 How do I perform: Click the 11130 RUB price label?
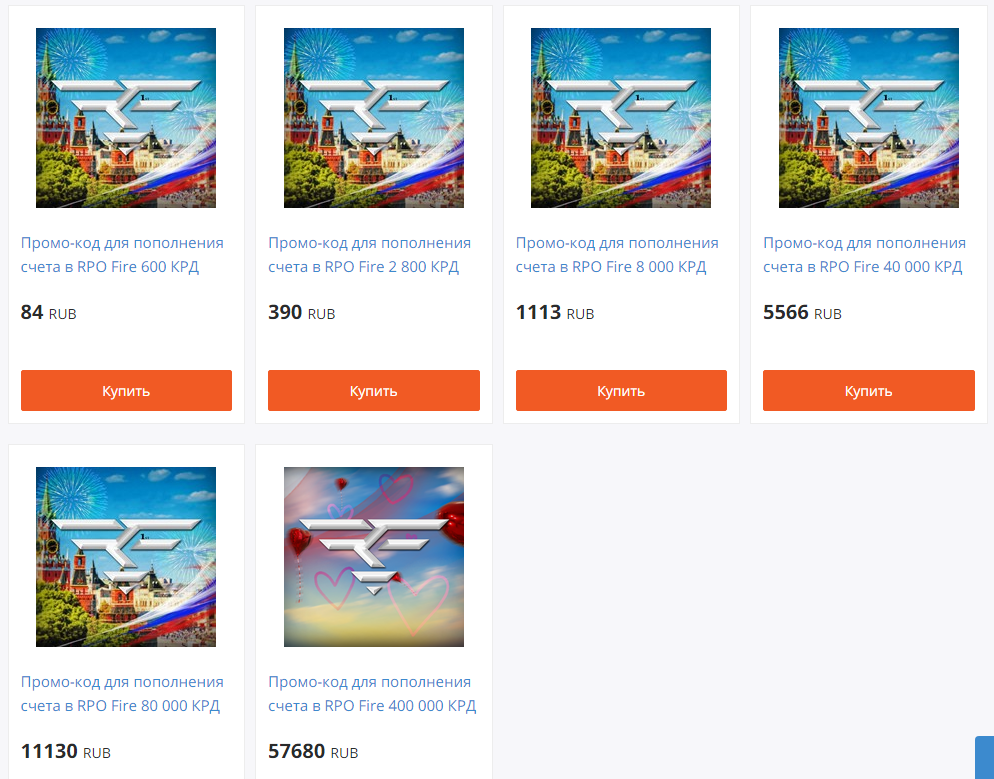(x=66, y=752)
